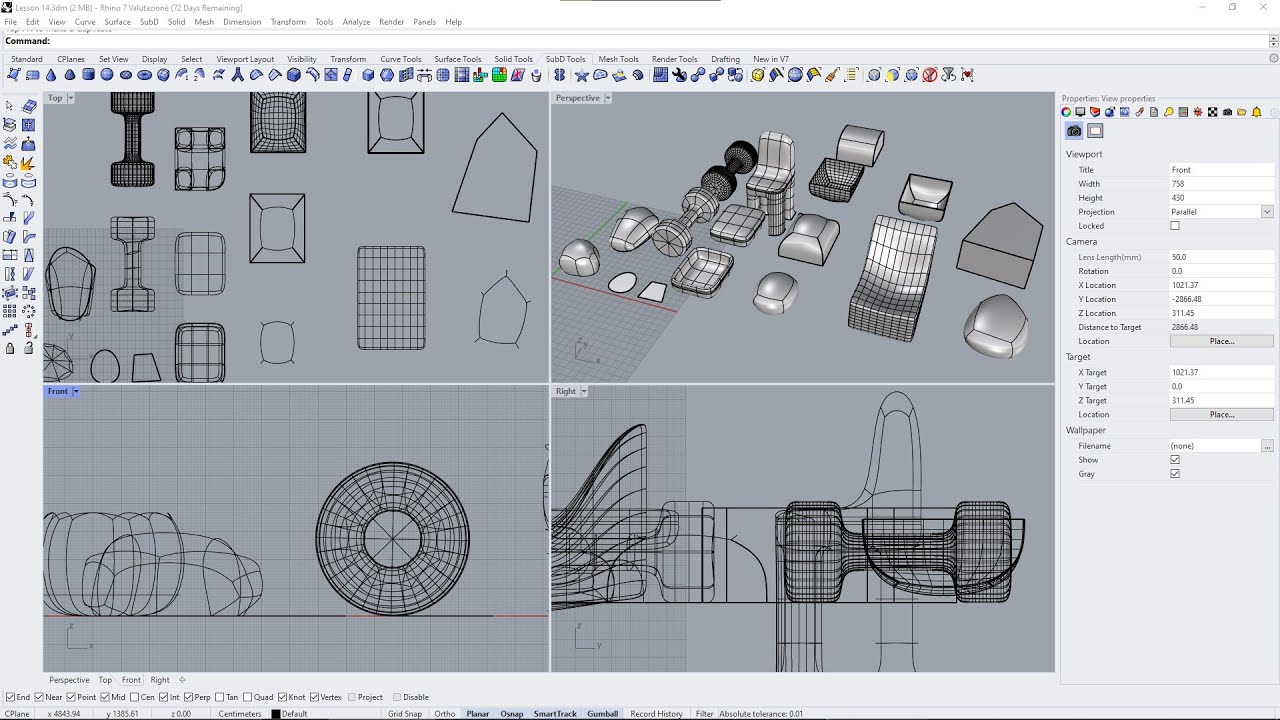The width and height of the screenshot is (1280, 720).
Task: Select the arrow pointer tool in left sidebar
Action: (x=10, y=105)
